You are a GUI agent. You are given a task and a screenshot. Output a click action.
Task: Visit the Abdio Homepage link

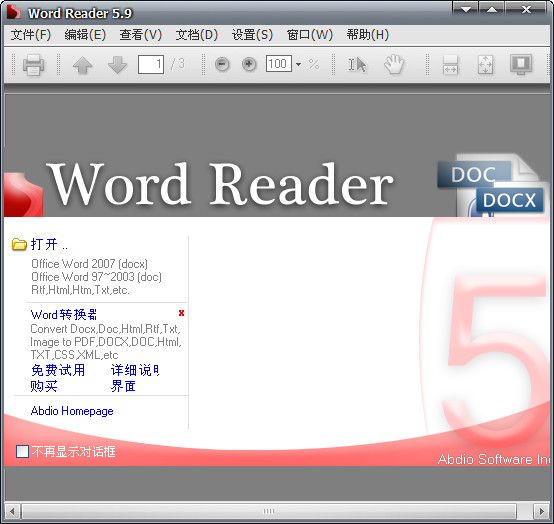(x=72, y=411)
